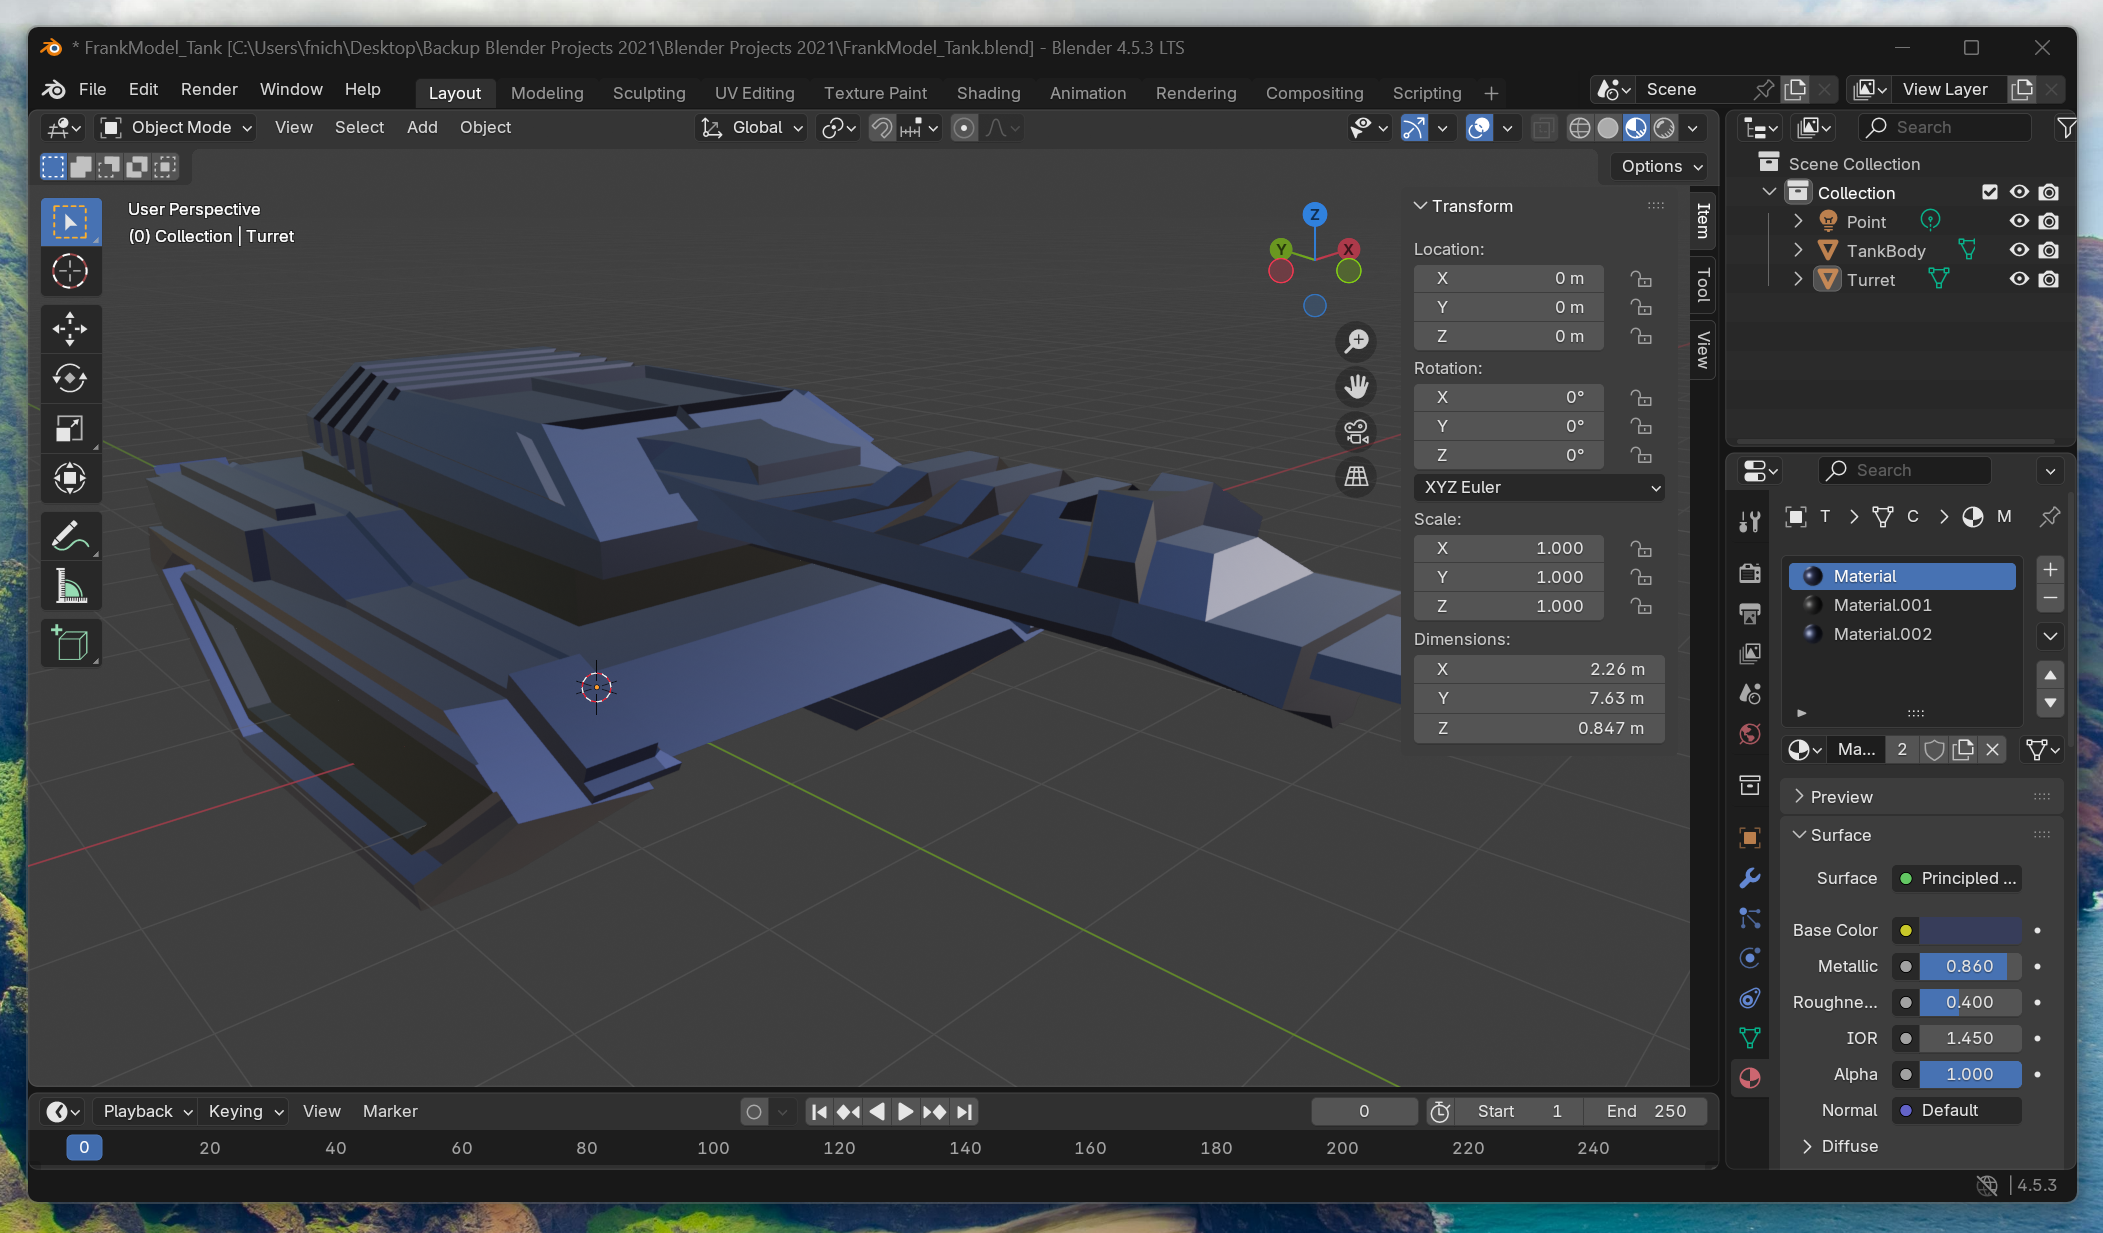The width and height of the screenshot is (2103, 1233).
Task: Toggle camera view button in viewport
Action: (x=1356, y=432)
